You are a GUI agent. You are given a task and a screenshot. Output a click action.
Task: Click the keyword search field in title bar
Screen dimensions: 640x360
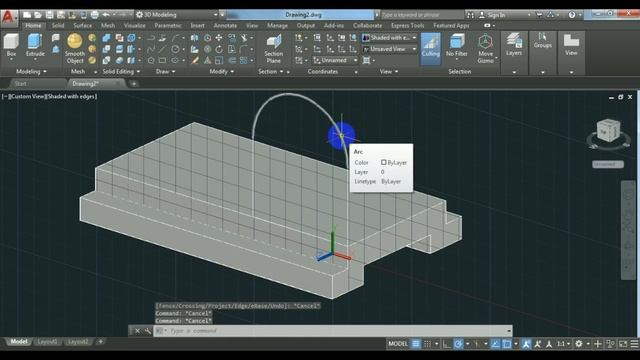click(422, 15)
